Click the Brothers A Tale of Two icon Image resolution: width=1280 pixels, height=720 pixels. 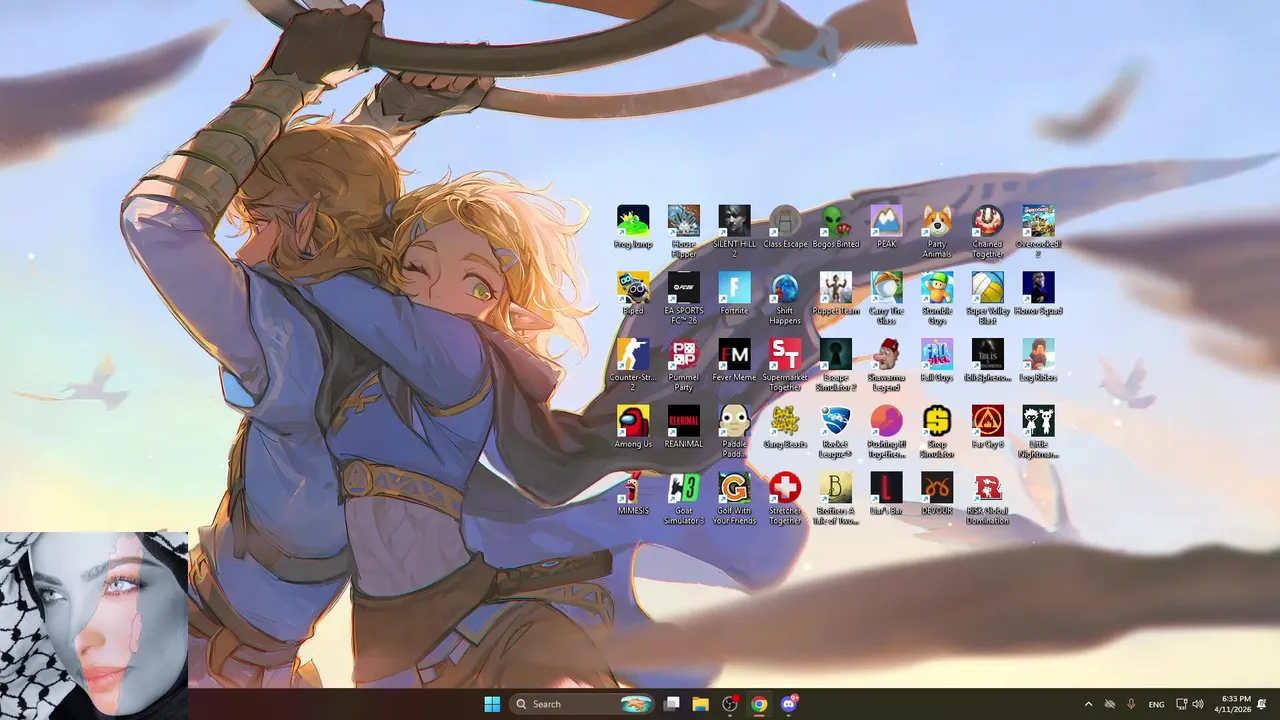coord(836,500)
